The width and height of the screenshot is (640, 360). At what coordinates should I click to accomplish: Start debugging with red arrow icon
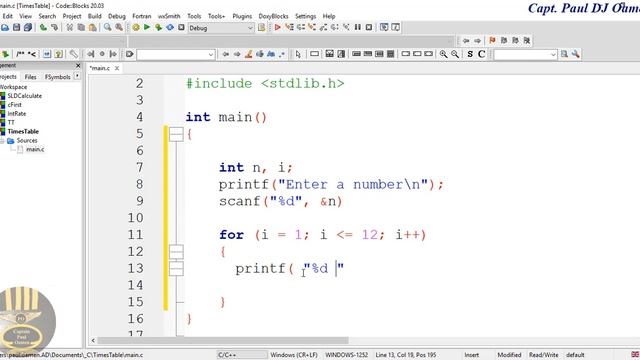coord(278,27)
